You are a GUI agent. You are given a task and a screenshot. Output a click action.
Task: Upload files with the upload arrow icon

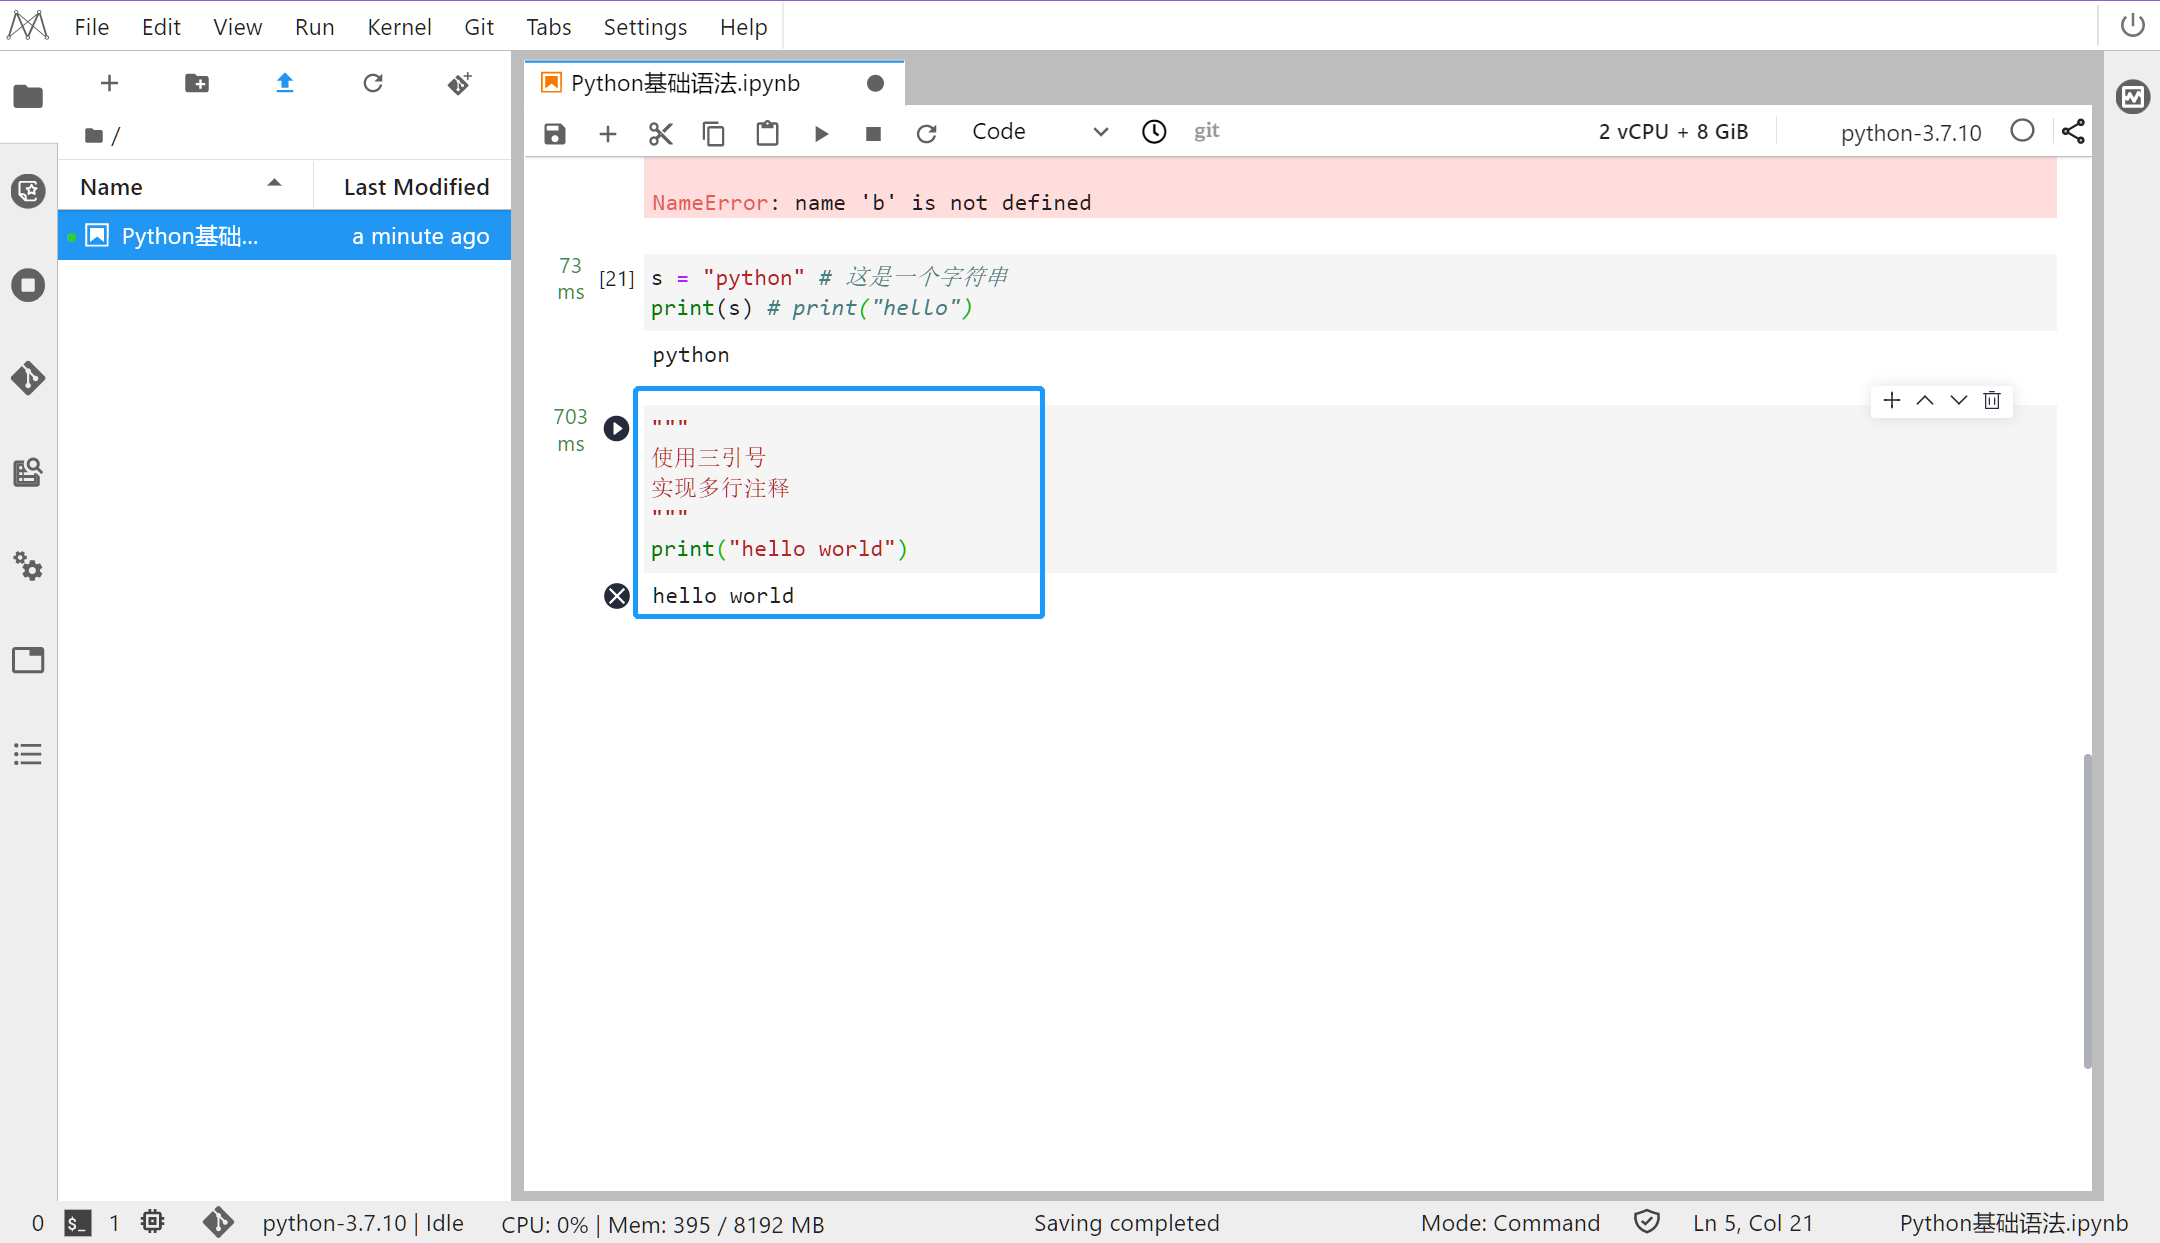click(x=285, y=83)
